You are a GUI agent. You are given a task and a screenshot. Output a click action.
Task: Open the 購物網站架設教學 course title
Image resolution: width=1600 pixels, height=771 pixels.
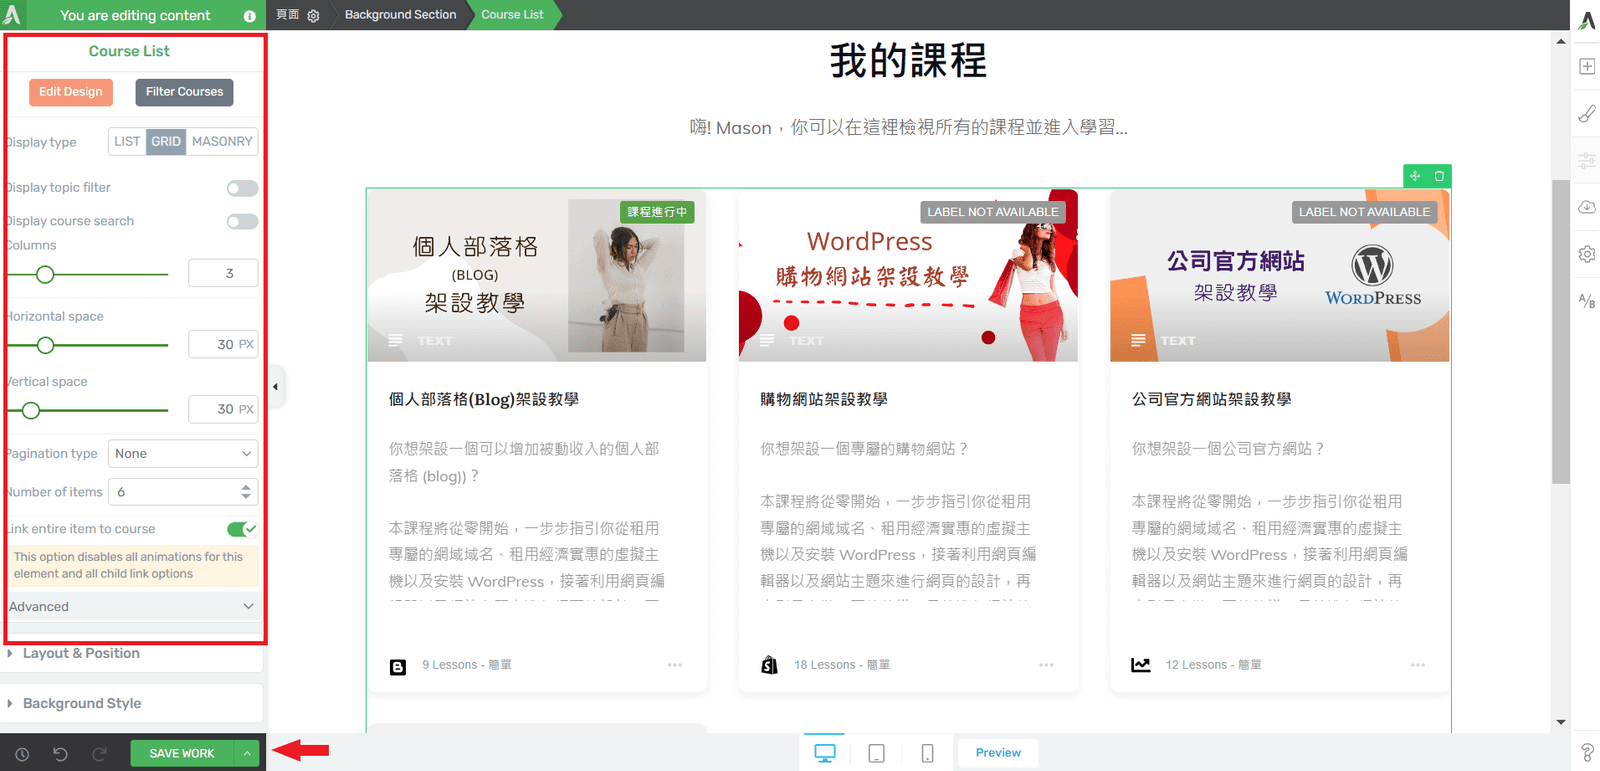coord(824,399)
